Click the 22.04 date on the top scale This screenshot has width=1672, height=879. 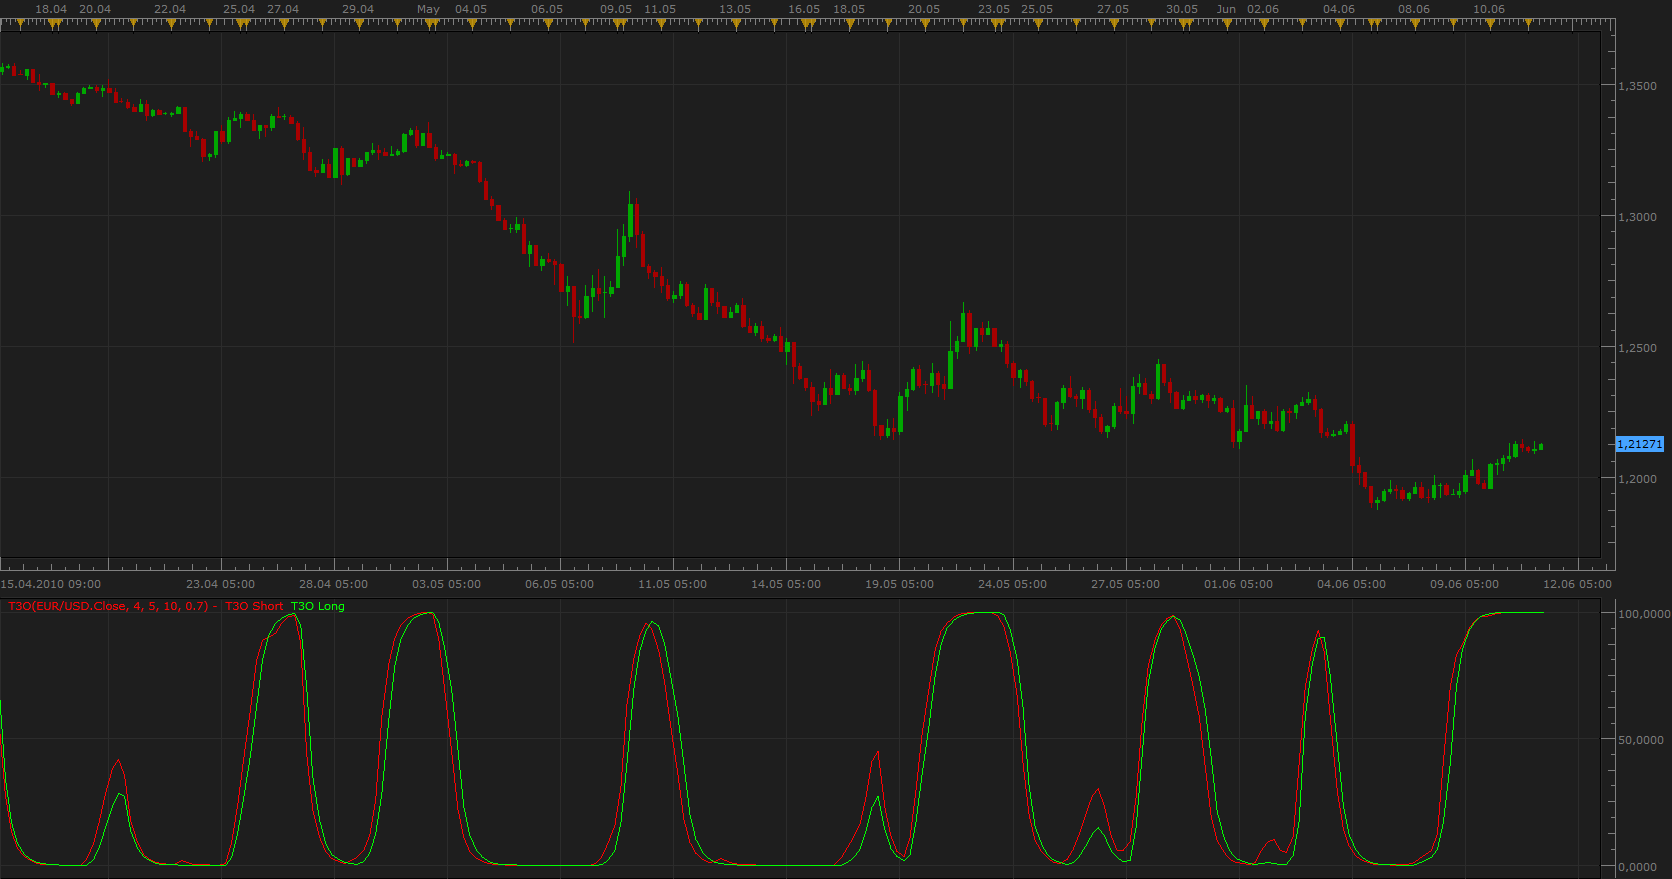click(170, 9)
